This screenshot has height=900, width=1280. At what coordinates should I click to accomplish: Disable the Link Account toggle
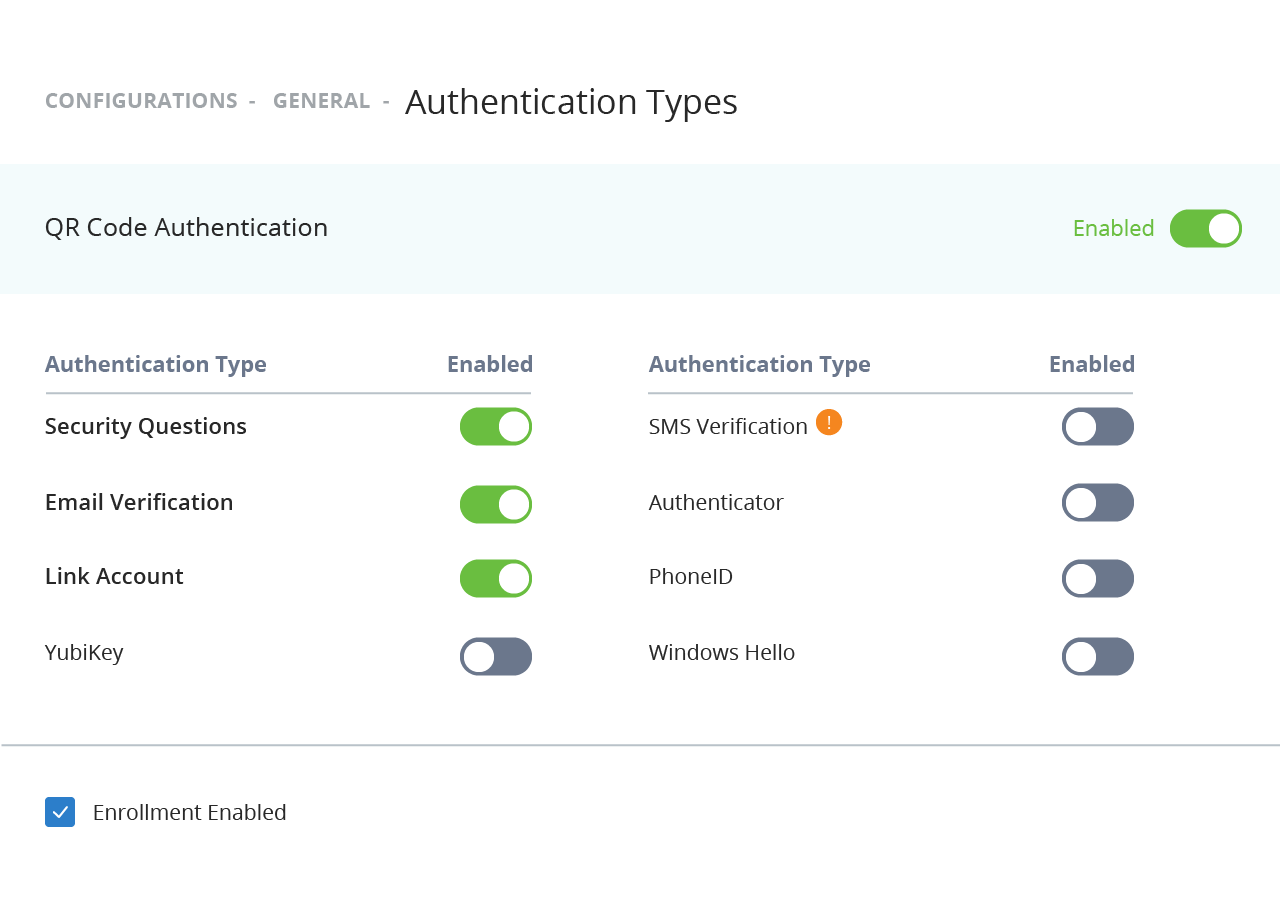495,579
